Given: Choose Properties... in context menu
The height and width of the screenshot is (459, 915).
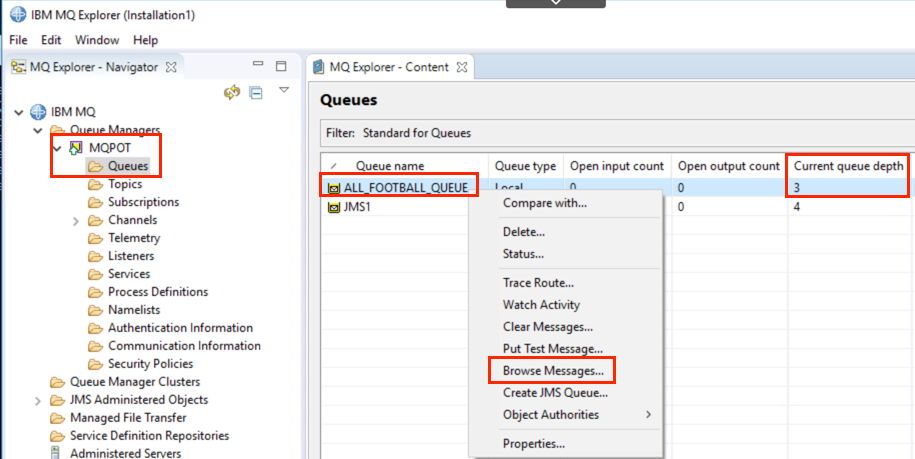Looking at the screenshot, I should [x=534, y=444].
